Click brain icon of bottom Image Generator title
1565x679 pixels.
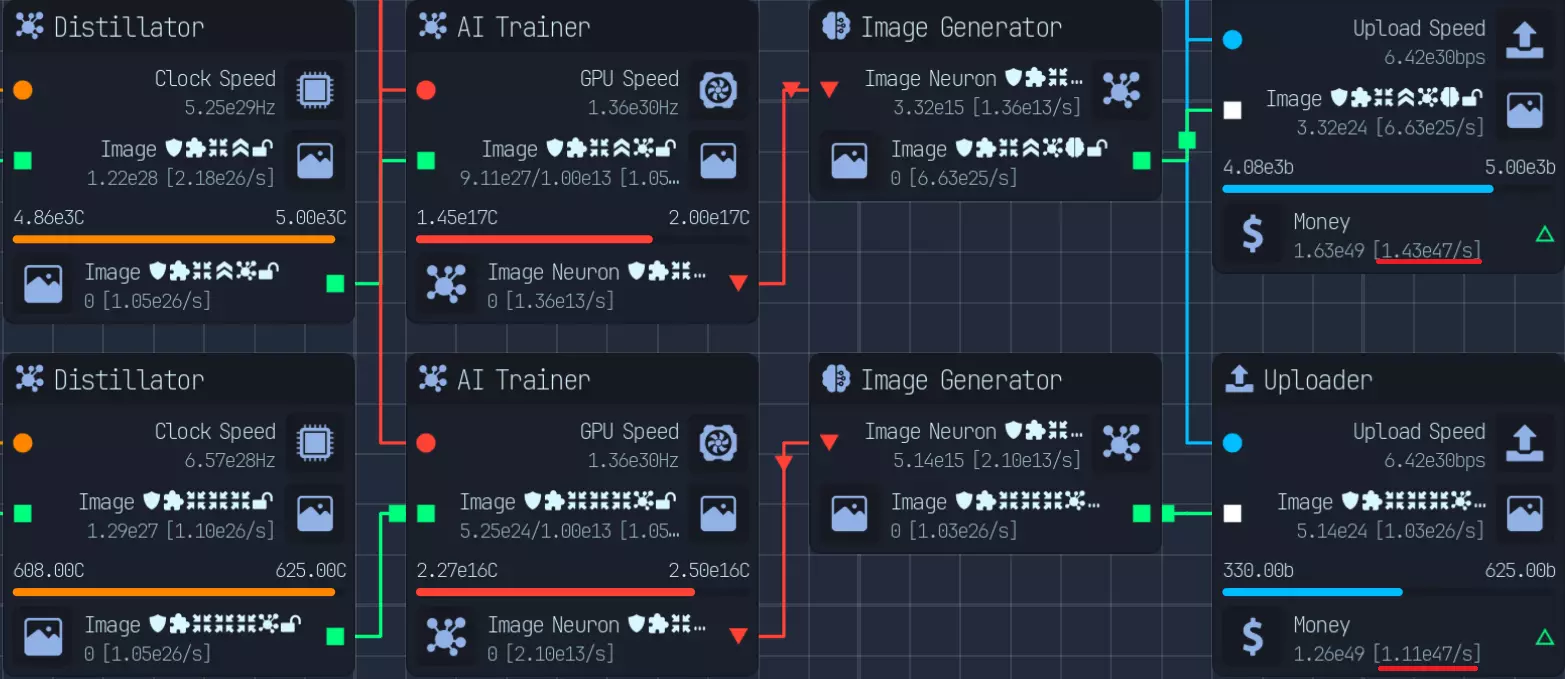(836, 380)
